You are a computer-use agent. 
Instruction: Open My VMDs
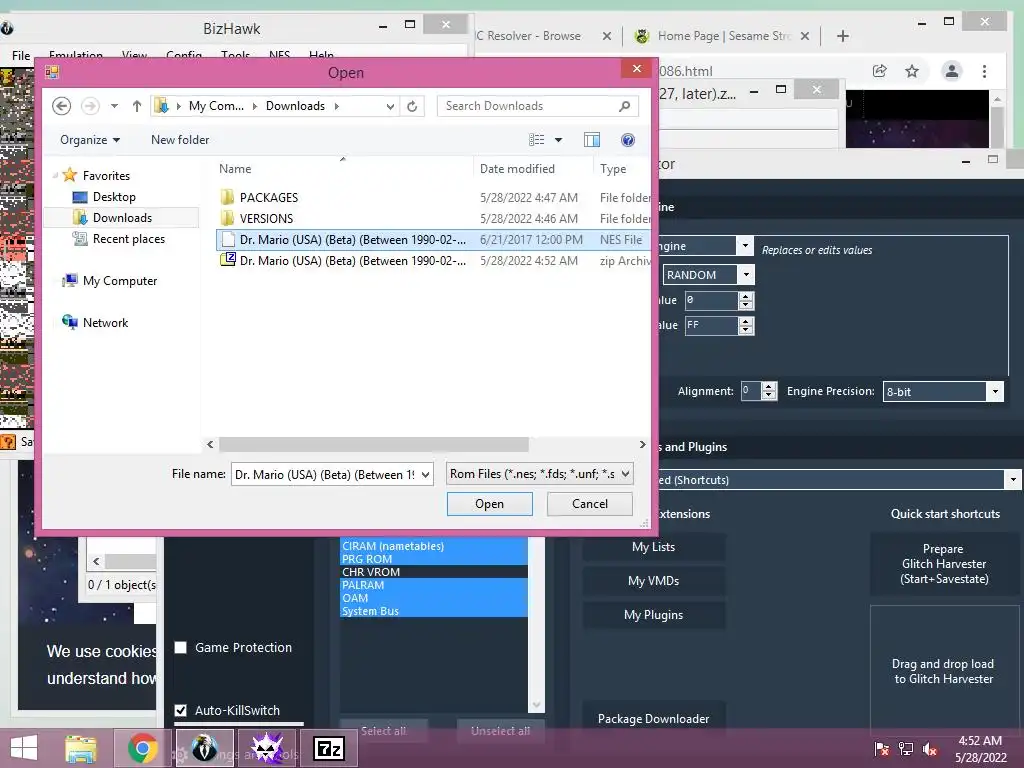[x=654, y=581]
